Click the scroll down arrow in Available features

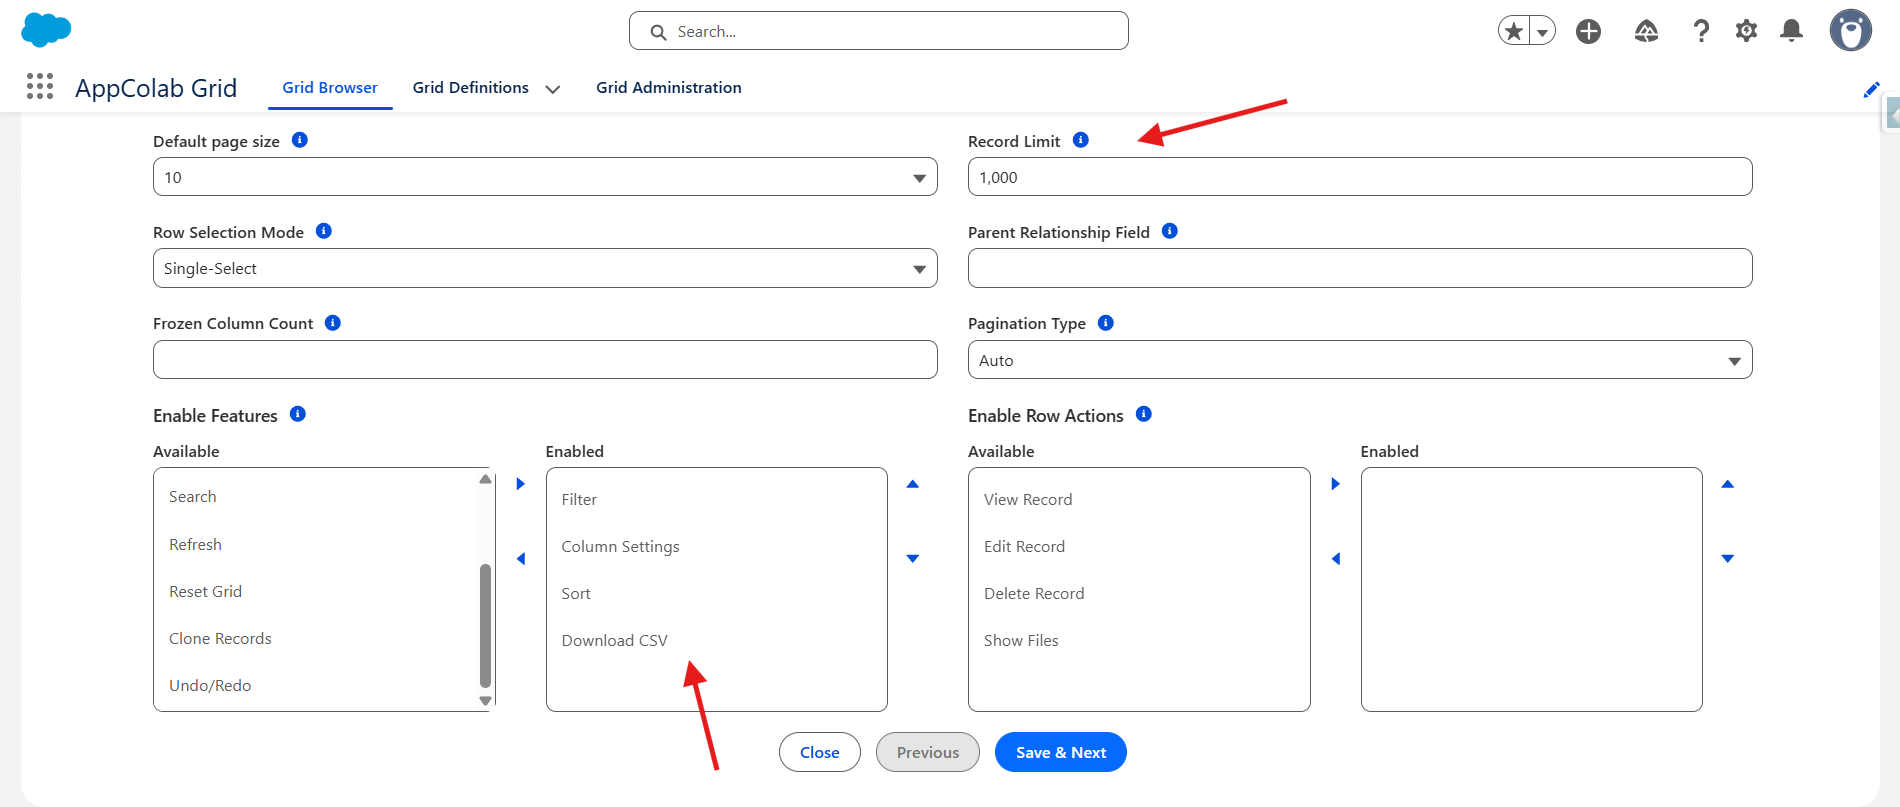pos(485,701)
